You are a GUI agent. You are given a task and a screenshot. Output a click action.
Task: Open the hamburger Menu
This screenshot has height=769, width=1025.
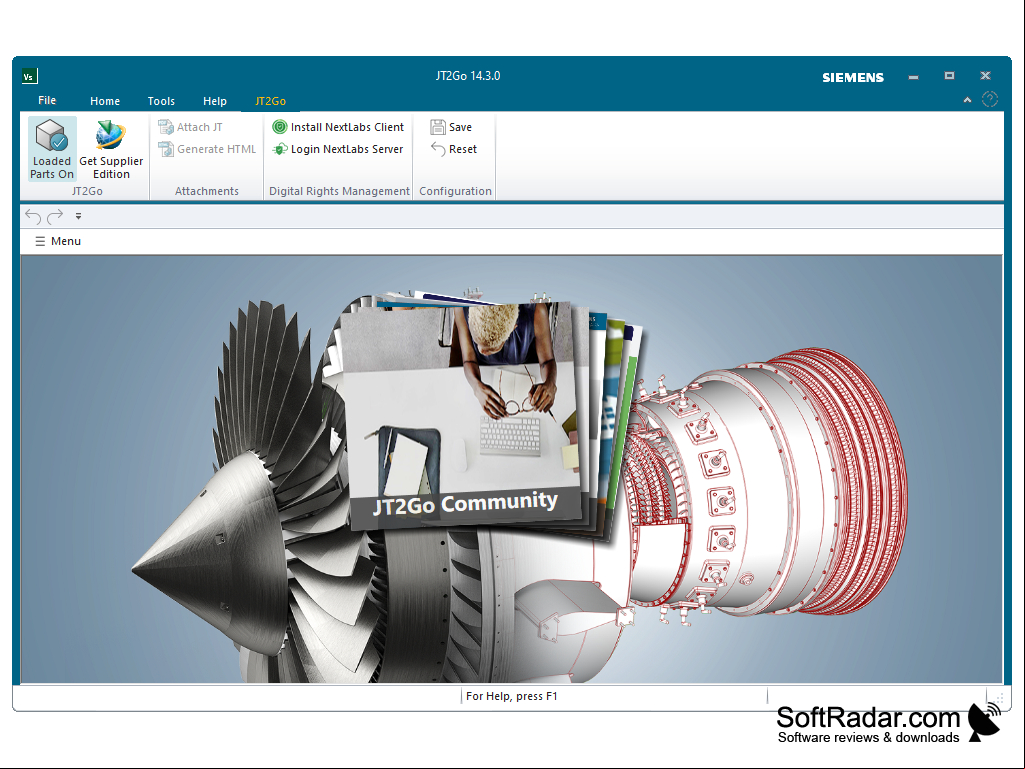coord(58,241)
